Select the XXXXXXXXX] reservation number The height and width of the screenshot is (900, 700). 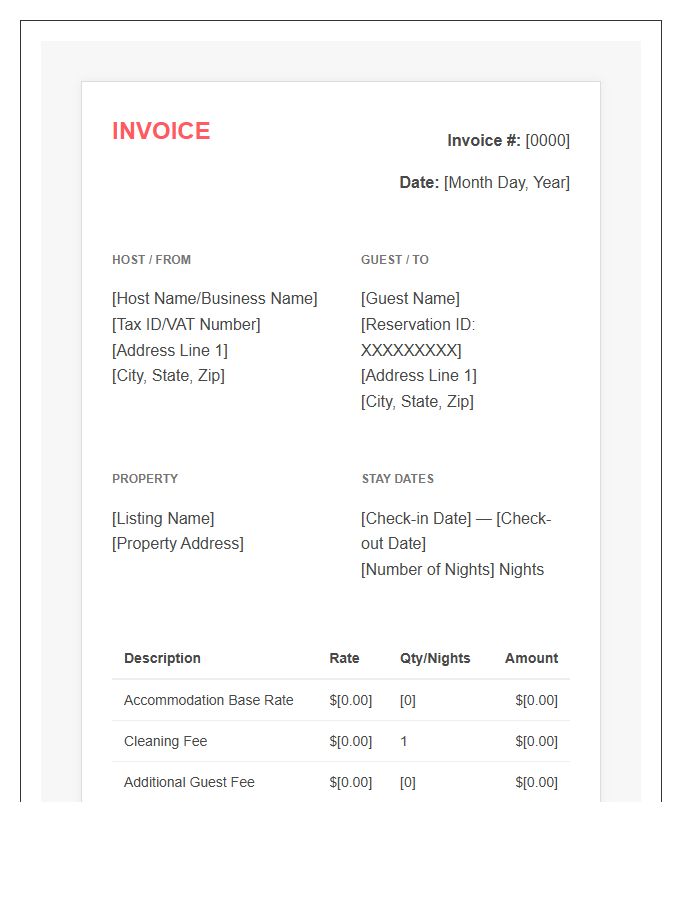point(411,350)
